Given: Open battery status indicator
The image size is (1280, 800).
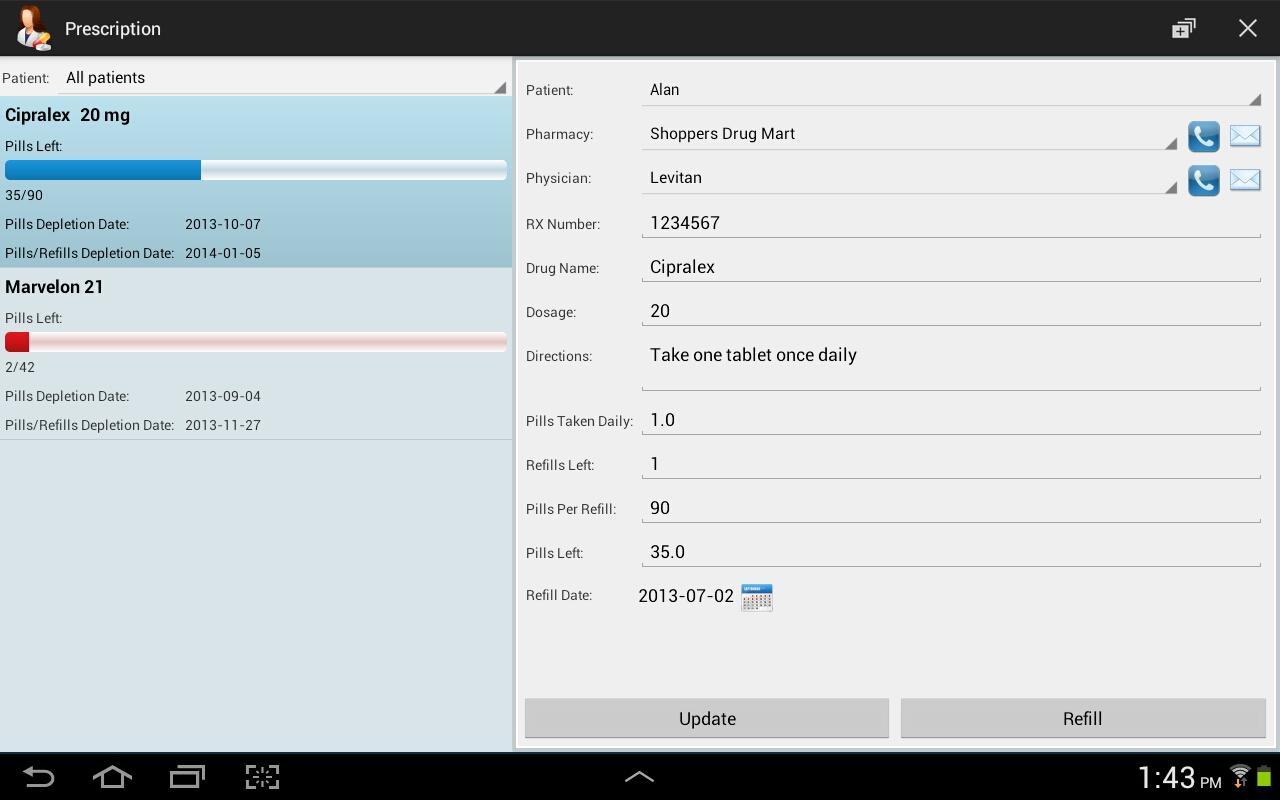Looking at the screenshot, I should pos(1264,776).
